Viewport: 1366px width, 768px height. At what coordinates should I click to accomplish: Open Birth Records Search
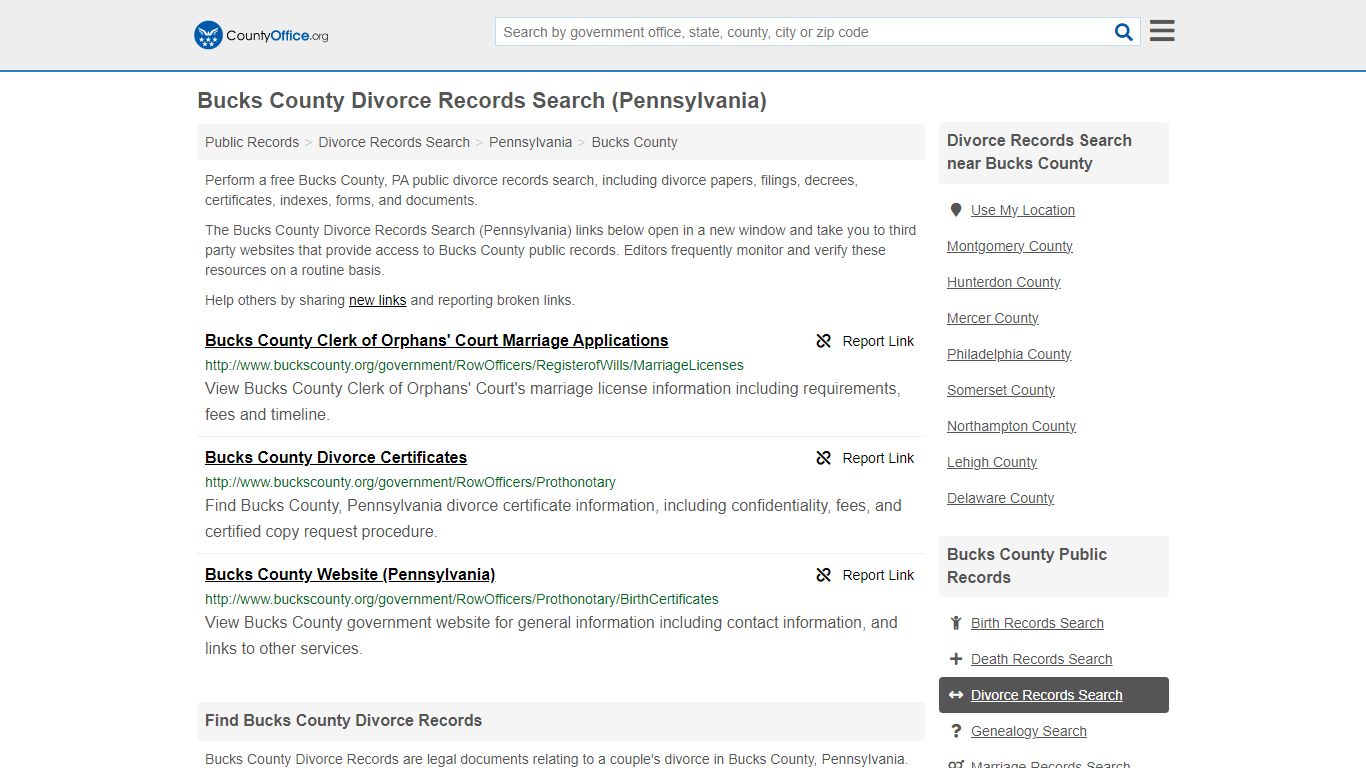1037,623
